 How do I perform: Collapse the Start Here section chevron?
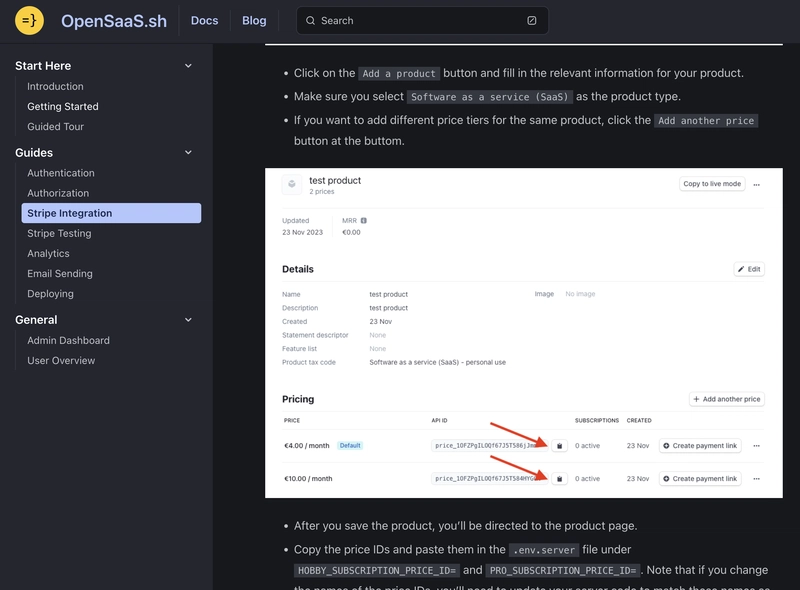point(188,66)
